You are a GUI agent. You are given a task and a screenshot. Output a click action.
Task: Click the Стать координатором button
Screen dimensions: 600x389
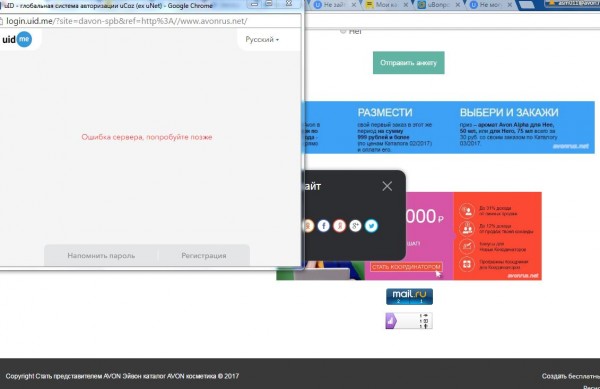[x=406, y=267]
